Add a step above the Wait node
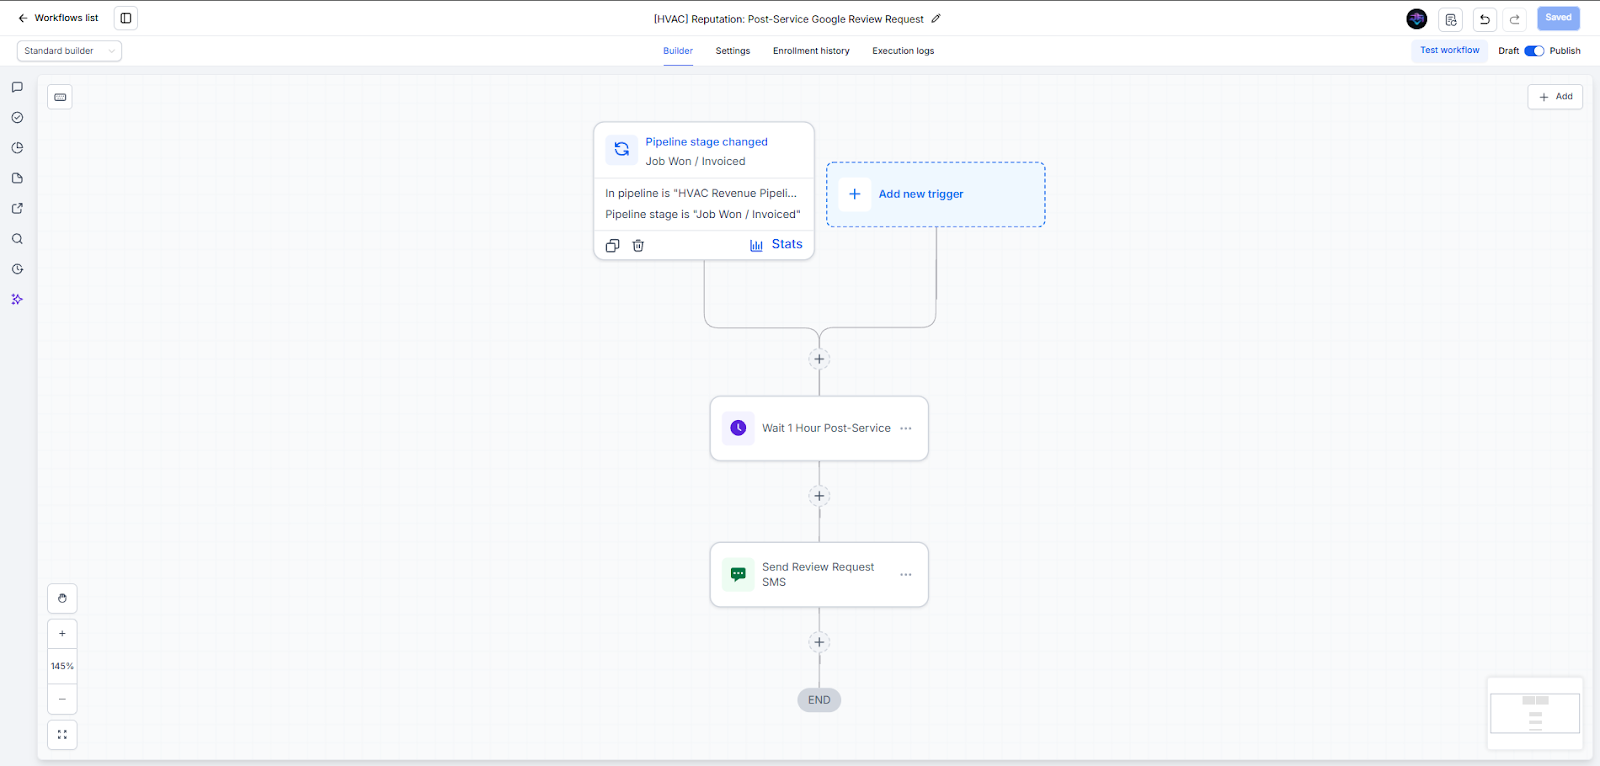1600x766 pixels. point(819,359)
